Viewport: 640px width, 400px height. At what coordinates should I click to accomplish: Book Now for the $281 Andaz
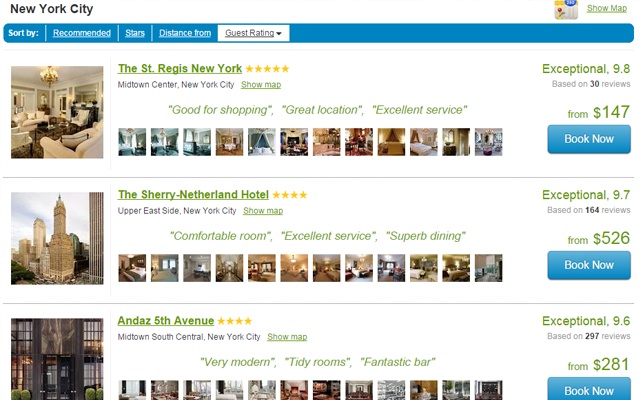589,389
